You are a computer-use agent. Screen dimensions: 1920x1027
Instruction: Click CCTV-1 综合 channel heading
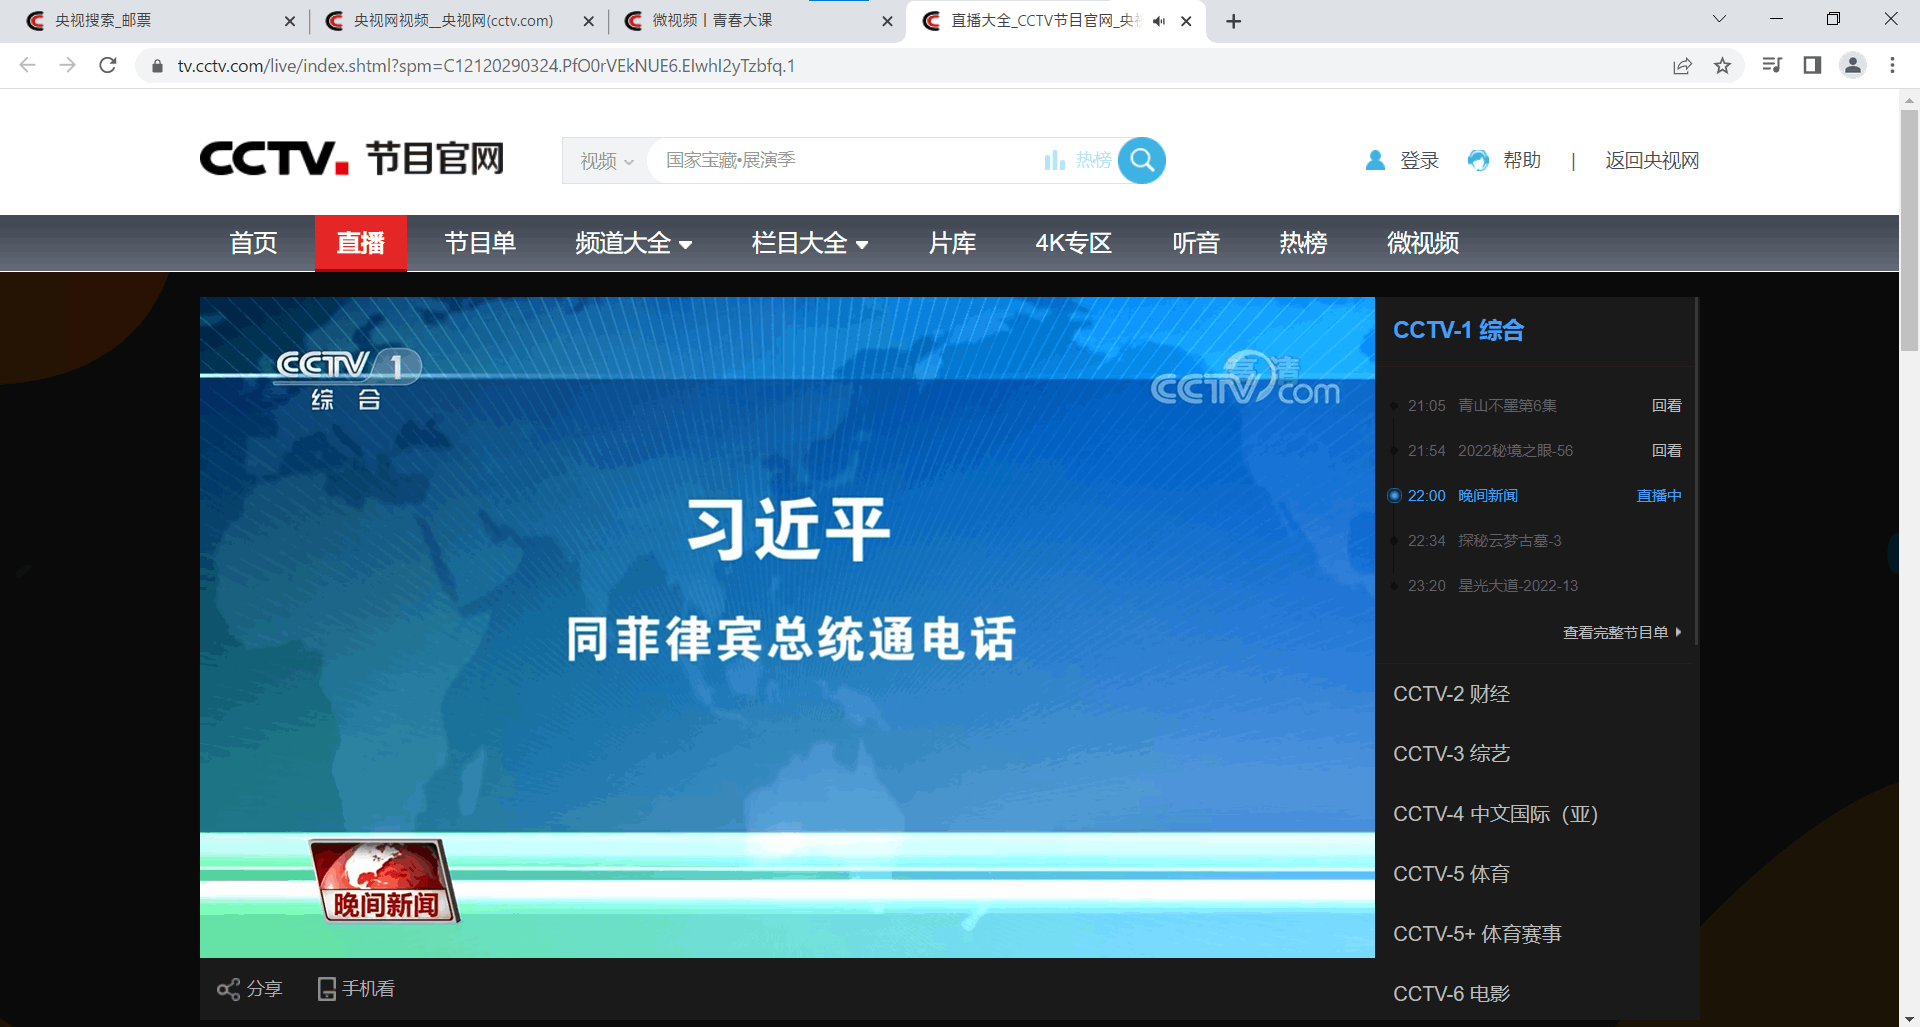1458,330
